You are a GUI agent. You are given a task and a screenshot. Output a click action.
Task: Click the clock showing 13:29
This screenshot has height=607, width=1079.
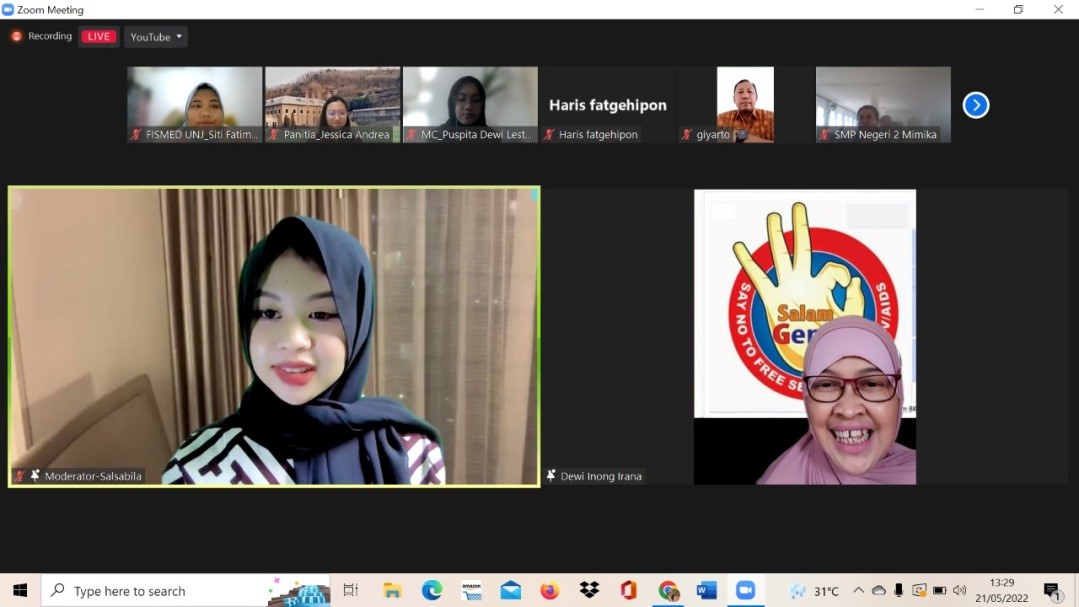tap(1000, 584)
